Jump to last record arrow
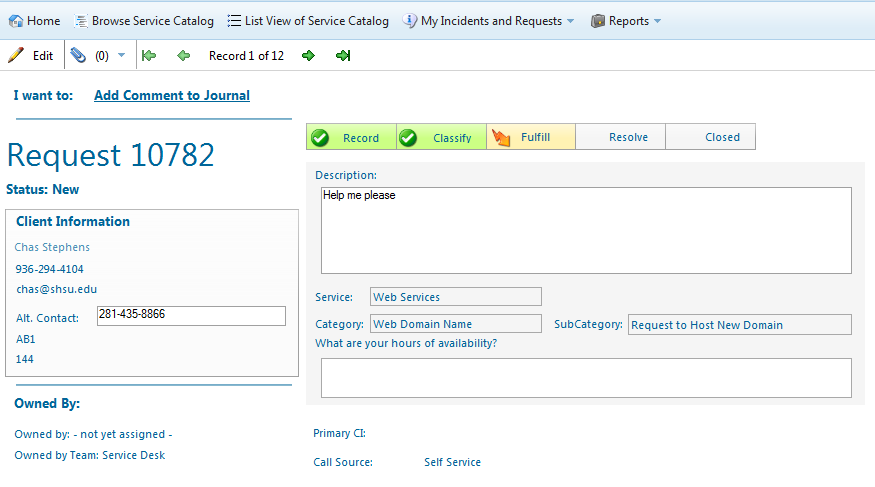 343,55
